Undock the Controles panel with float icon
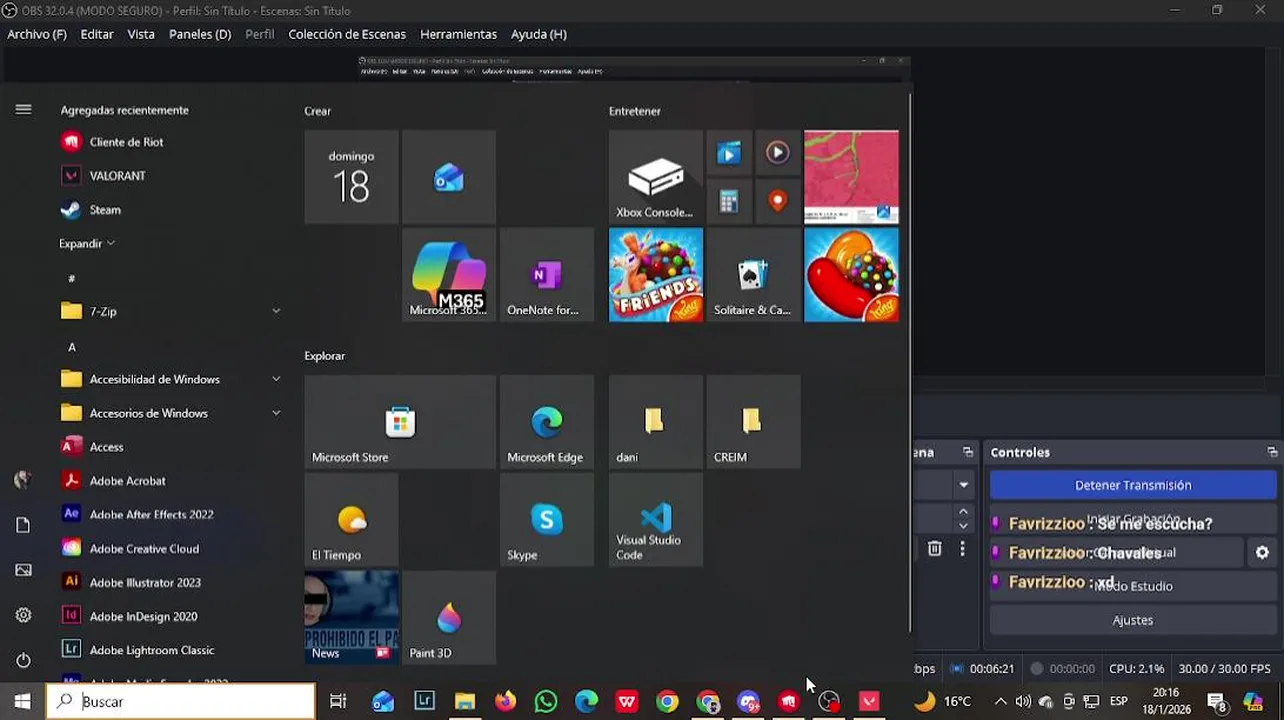This screenshot has width=1284, height=720. 1271,452
